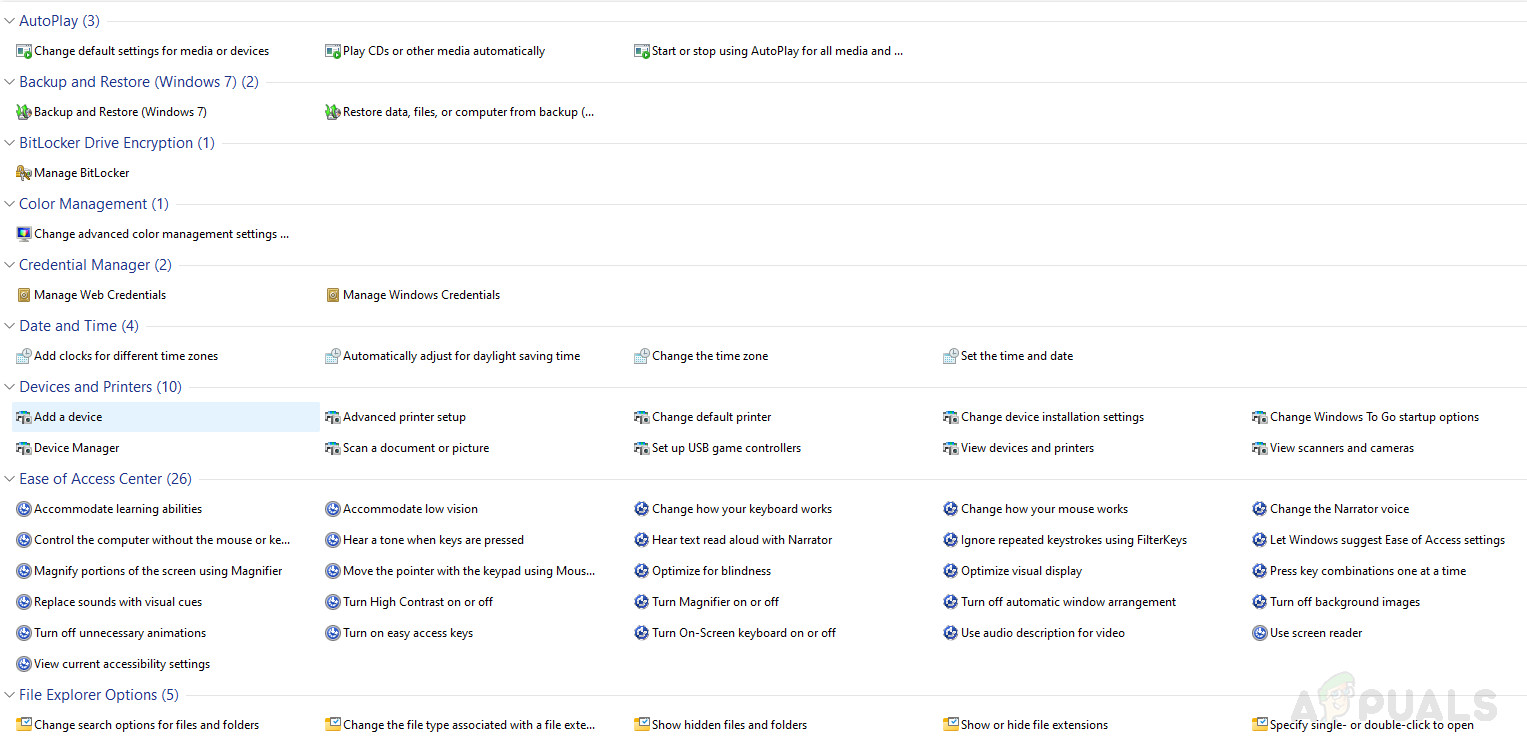This screenshot has width=1527, height=748.
Task: Collapse the Backup and Restore (Windows 7) group chevron
Action: pos(9,82)
